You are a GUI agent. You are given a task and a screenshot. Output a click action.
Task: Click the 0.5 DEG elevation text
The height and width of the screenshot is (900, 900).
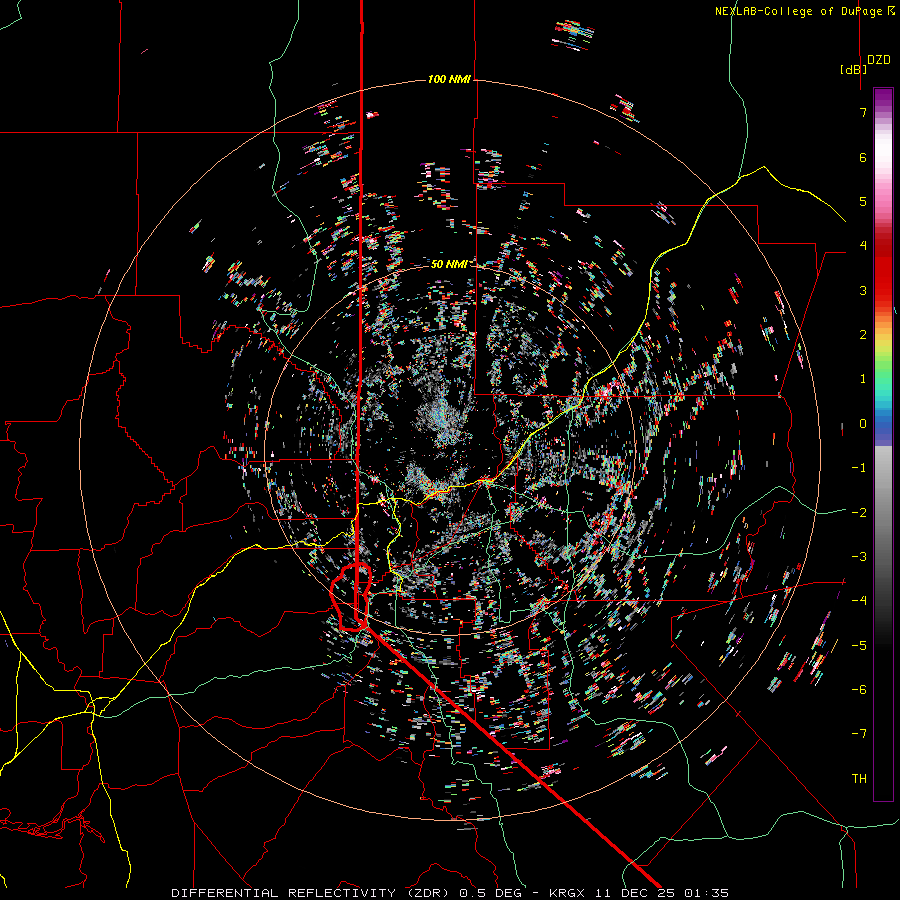pyautogui.click(x=491, y=893)
